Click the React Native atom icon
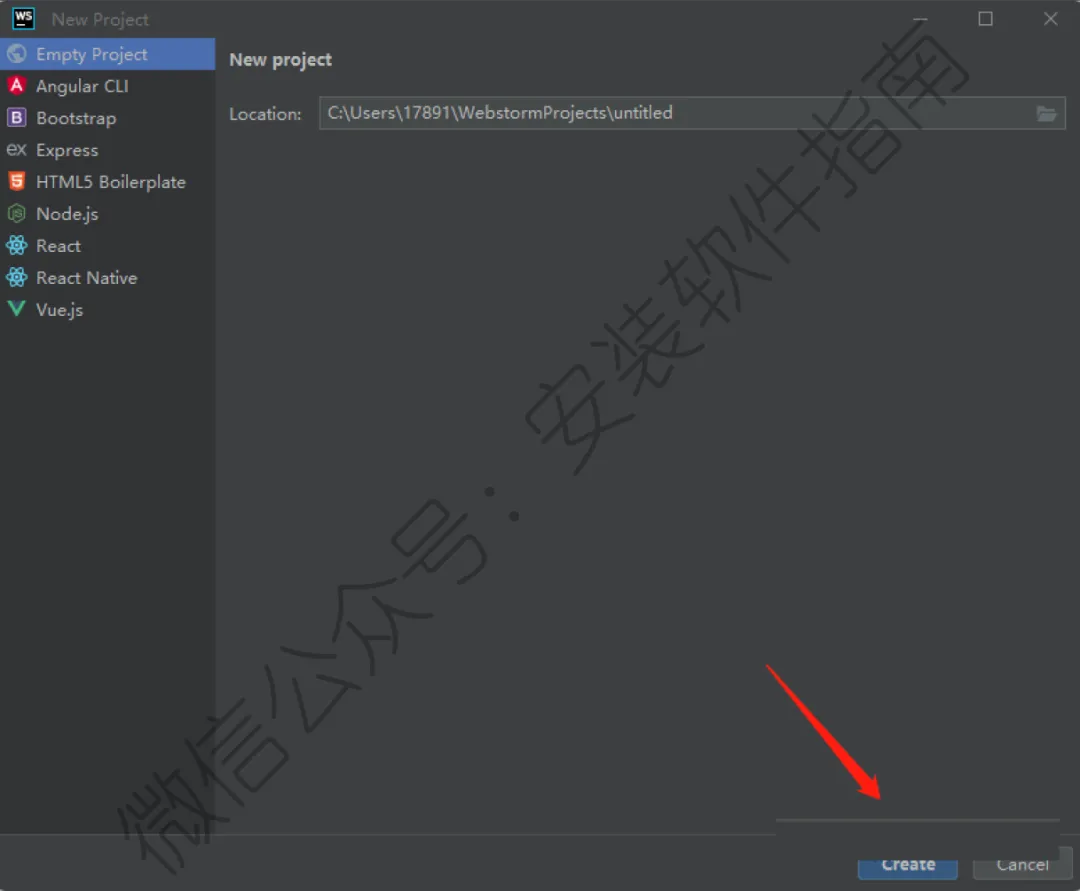 (x=17, y=277)
